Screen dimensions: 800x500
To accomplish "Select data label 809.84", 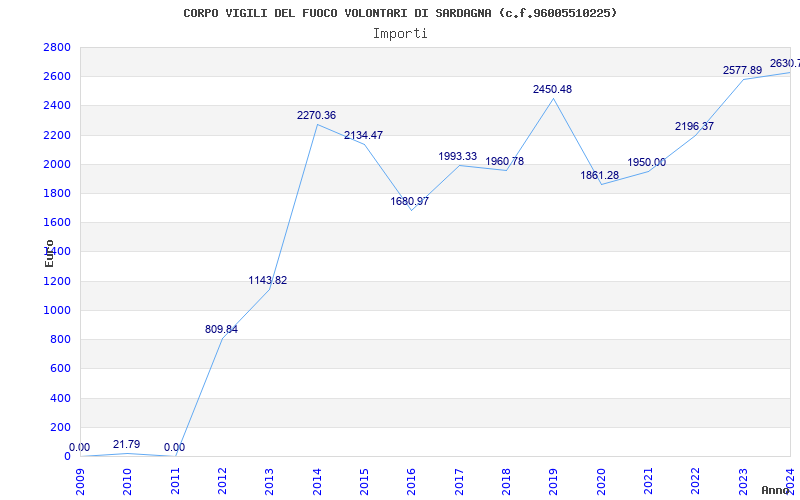I will (x=221, y=330).
